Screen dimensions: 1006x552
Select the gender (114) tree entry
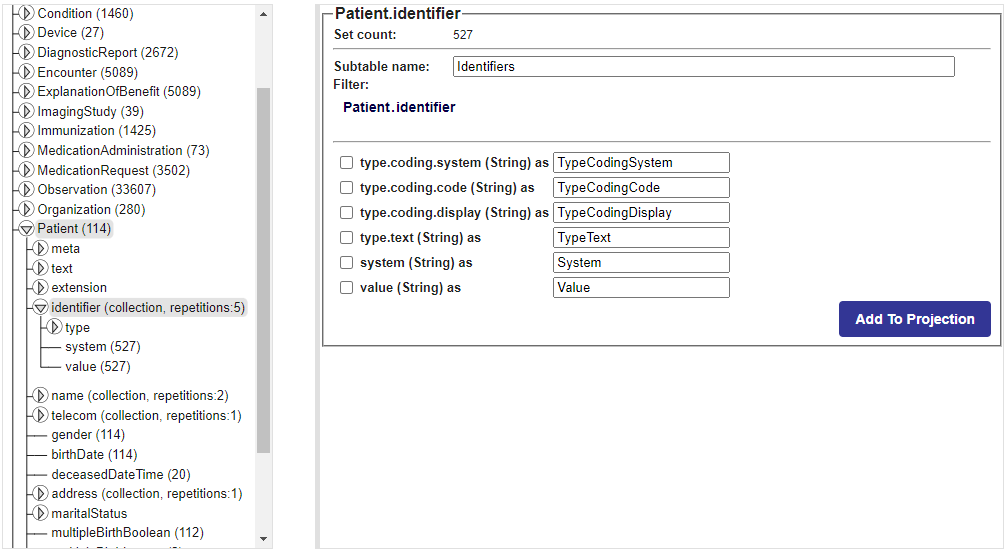pyautogui.click(x=88, y=435)
